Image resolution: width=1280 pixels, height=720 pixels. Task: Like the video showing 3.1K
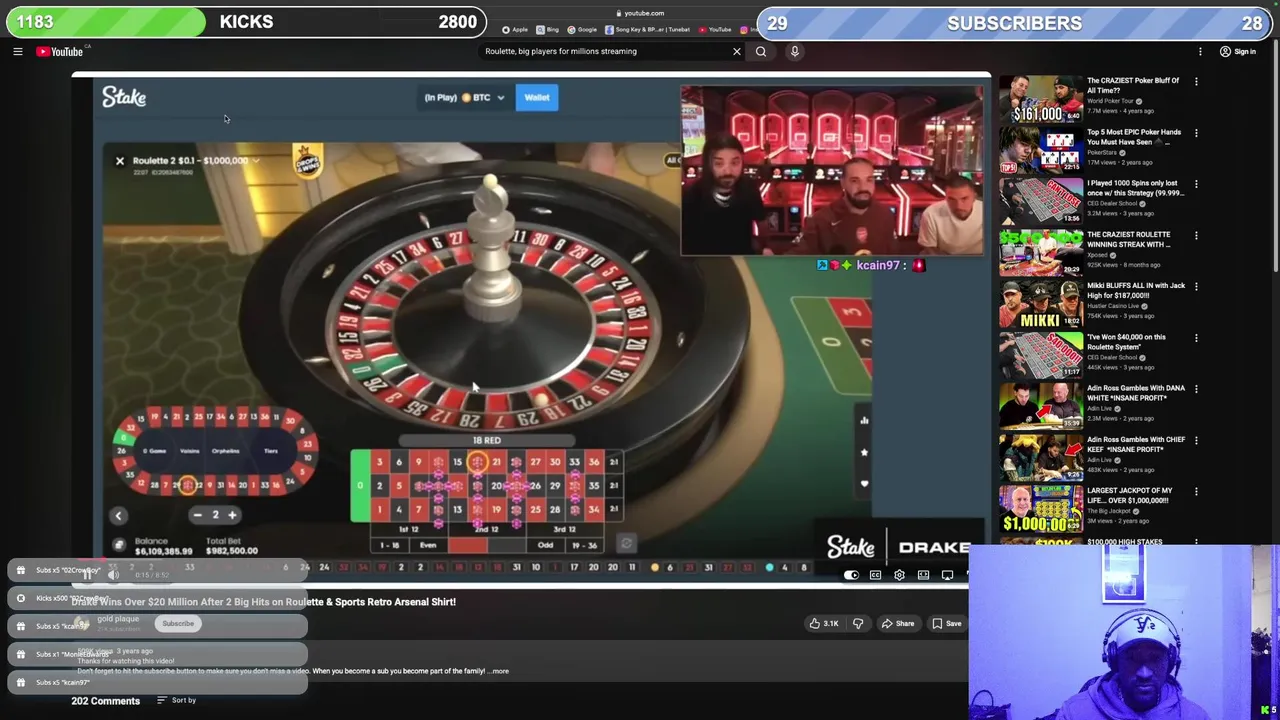pos(824,624)
